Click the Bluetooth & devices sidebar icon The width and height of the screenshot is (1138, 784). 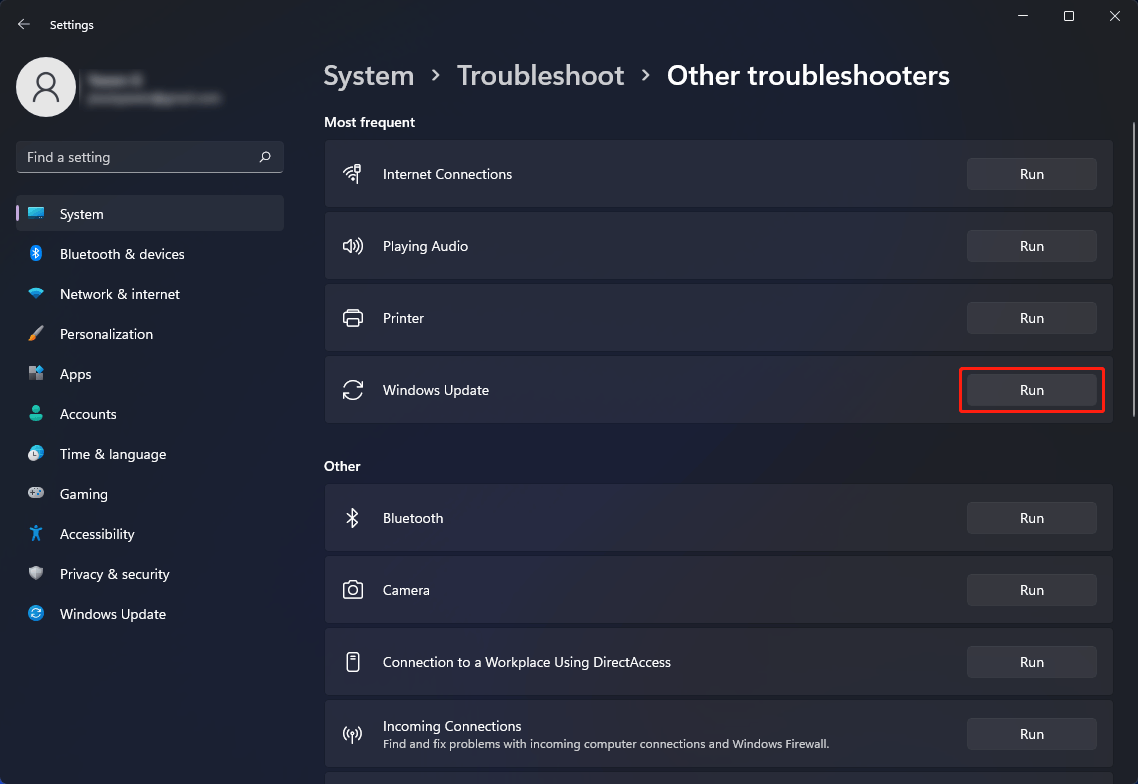(x=36, y=254)
